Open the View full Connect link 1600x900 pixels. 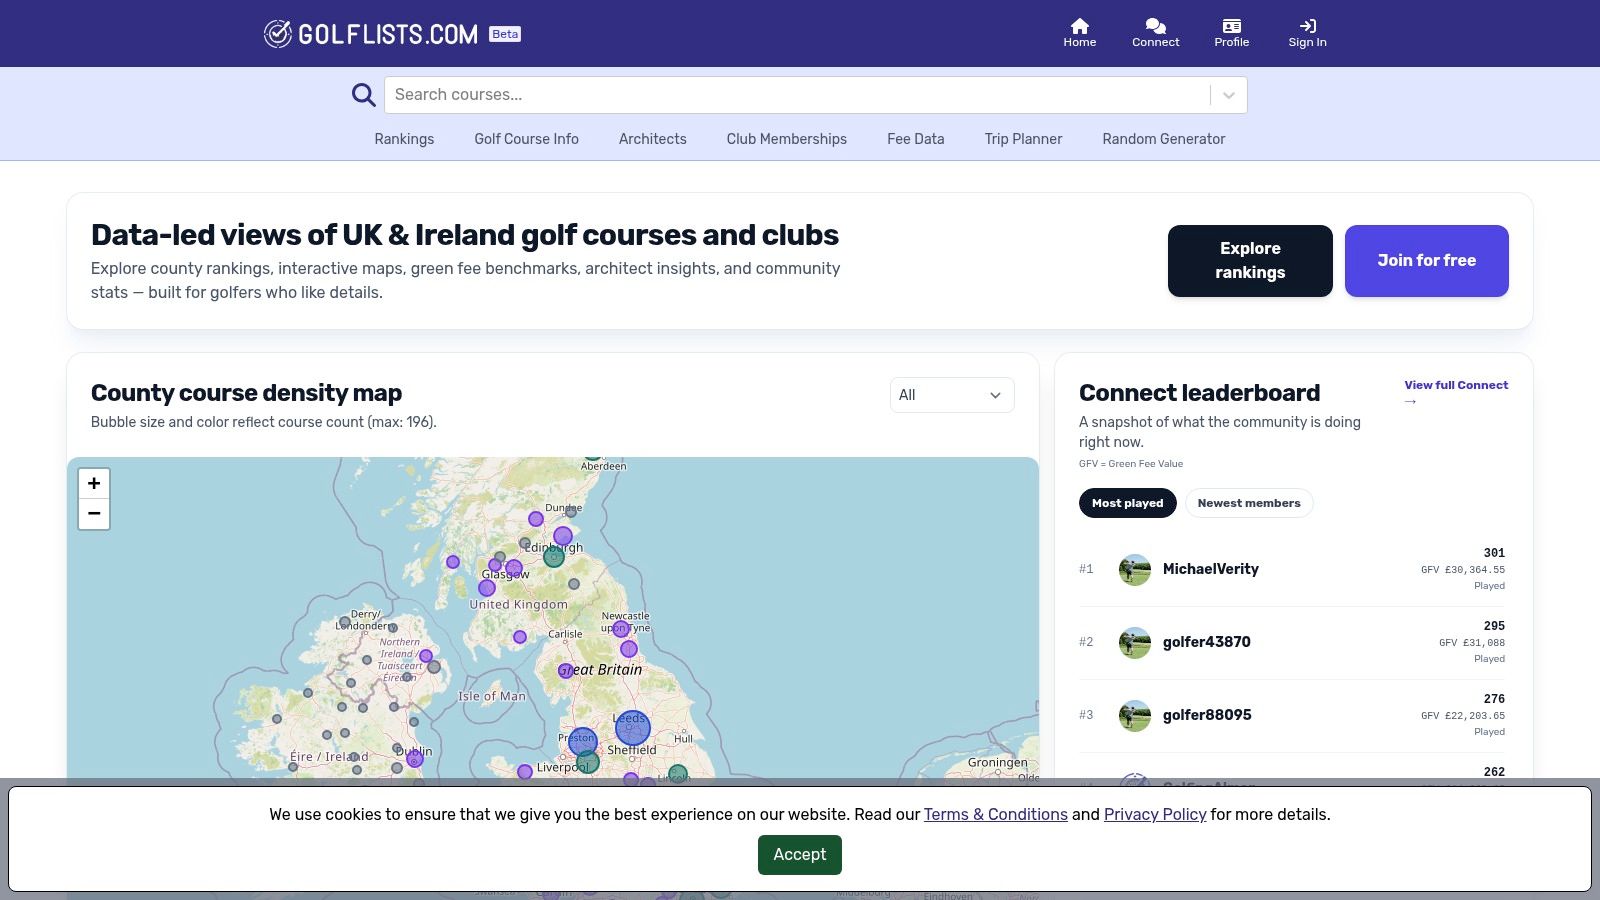pyautogui.click(x=1456, y=392)
